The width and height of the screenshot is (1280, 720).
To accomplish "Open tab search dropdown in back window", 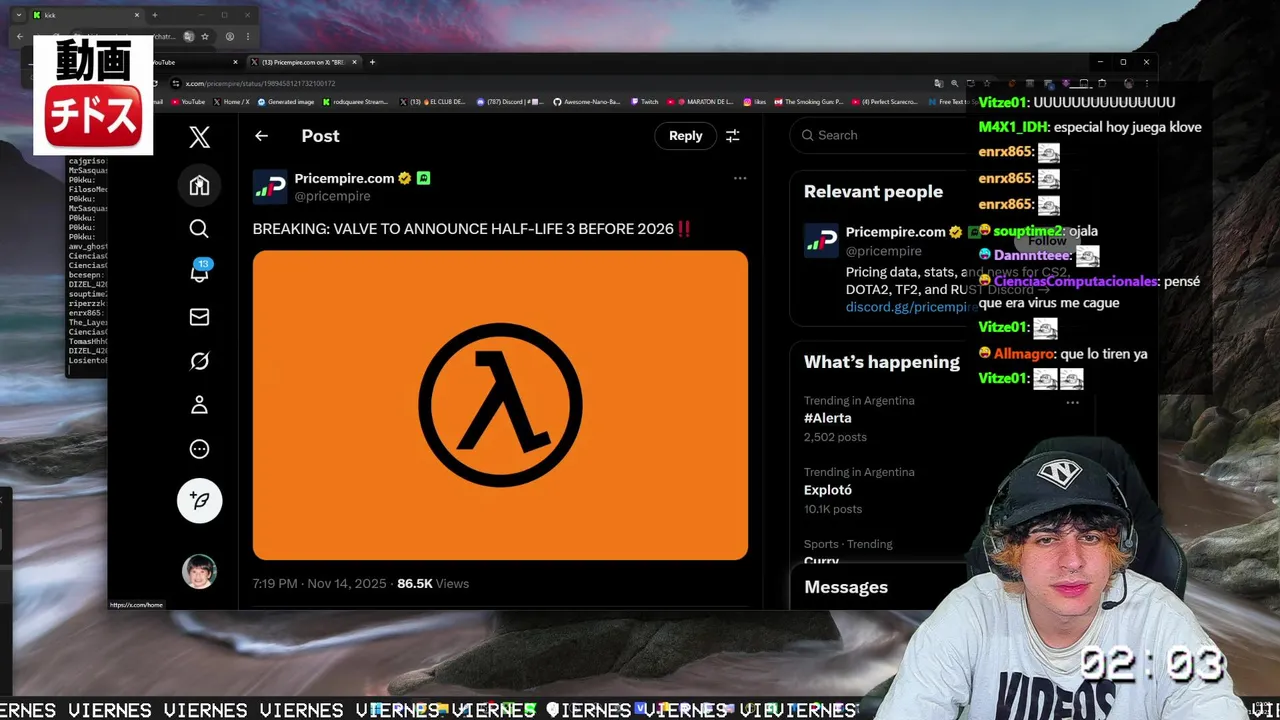I will (x=18, y=15).
